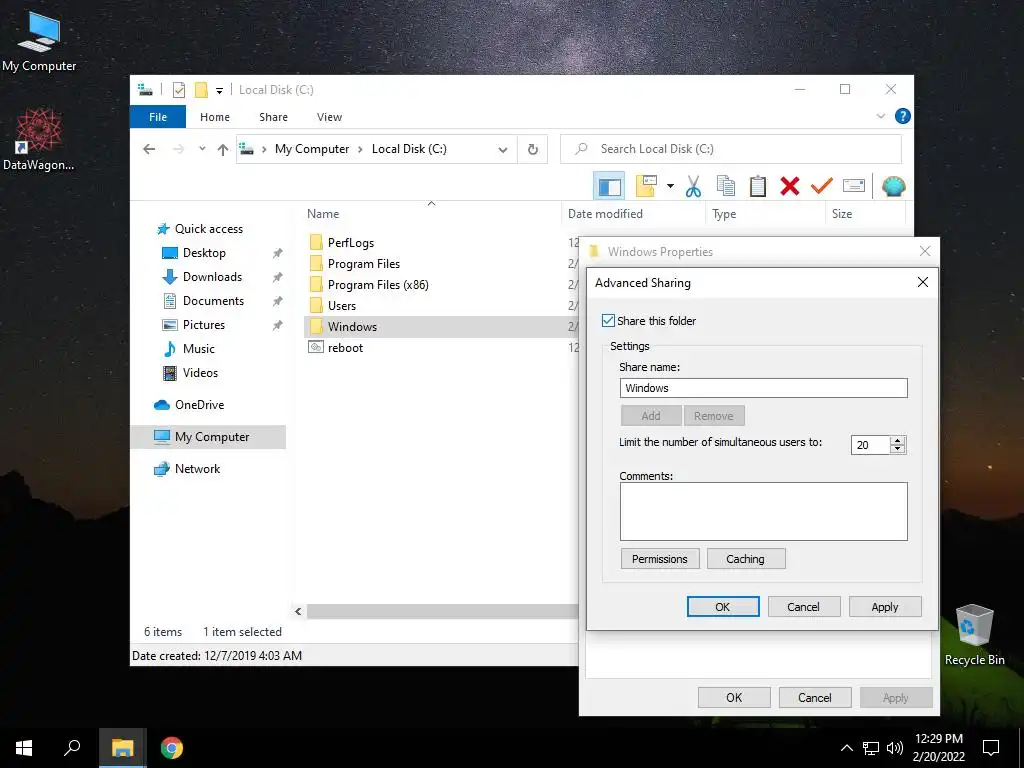Click the preview pane toolbar icon
The height and width of the screenshot is (768, 1024).
pos(609,186)
